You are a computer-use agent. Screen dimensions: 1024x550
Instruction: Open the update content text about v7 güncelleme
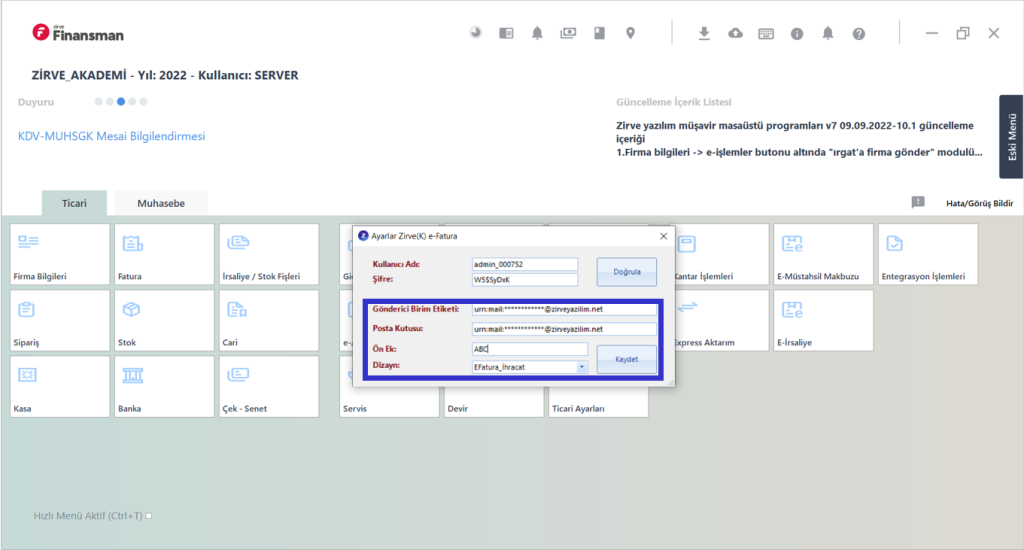click(x=799, y=138)
